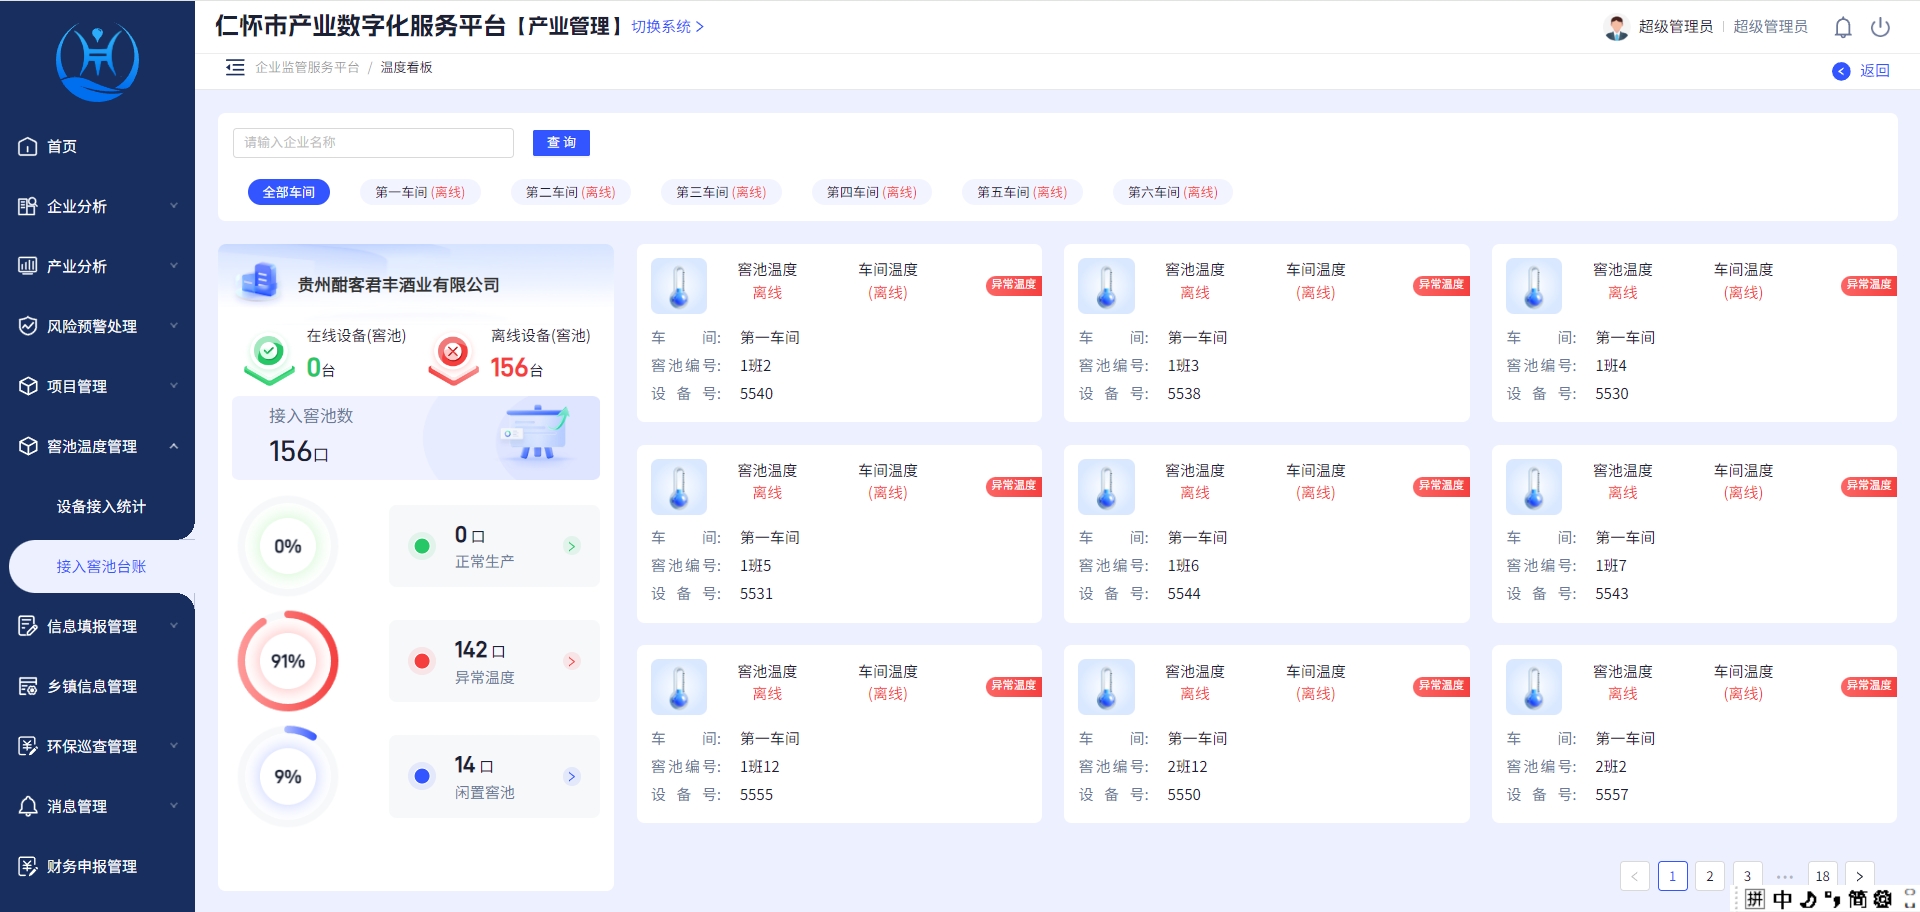Click the 财务申报管理 icon
The width and height of the screenshot is (1920, 912).
coord(28,866)
